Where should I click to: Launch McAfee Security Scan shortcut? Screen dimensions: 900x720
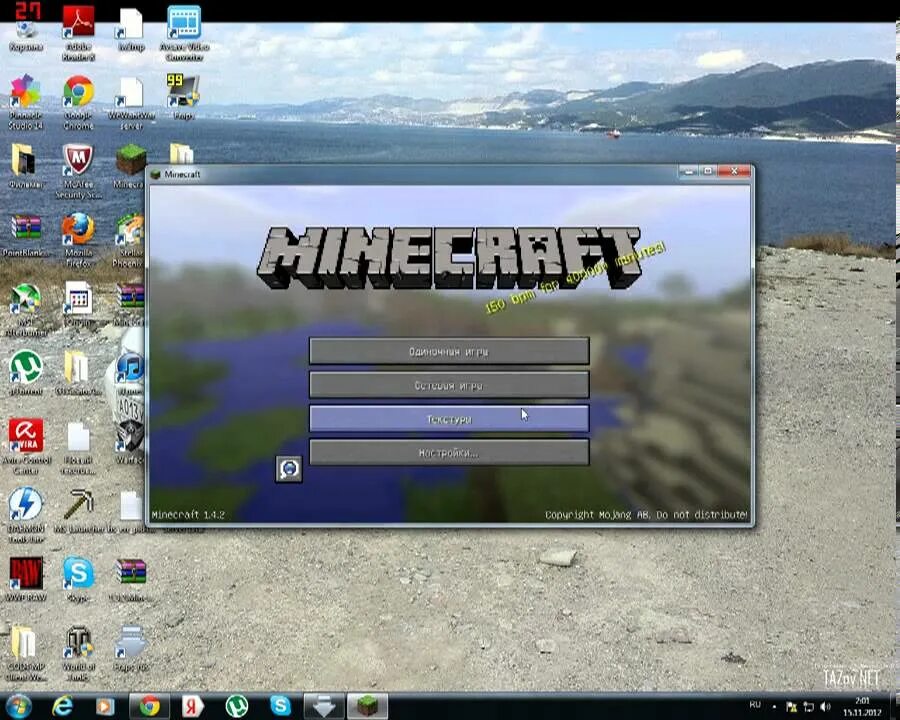79,171
